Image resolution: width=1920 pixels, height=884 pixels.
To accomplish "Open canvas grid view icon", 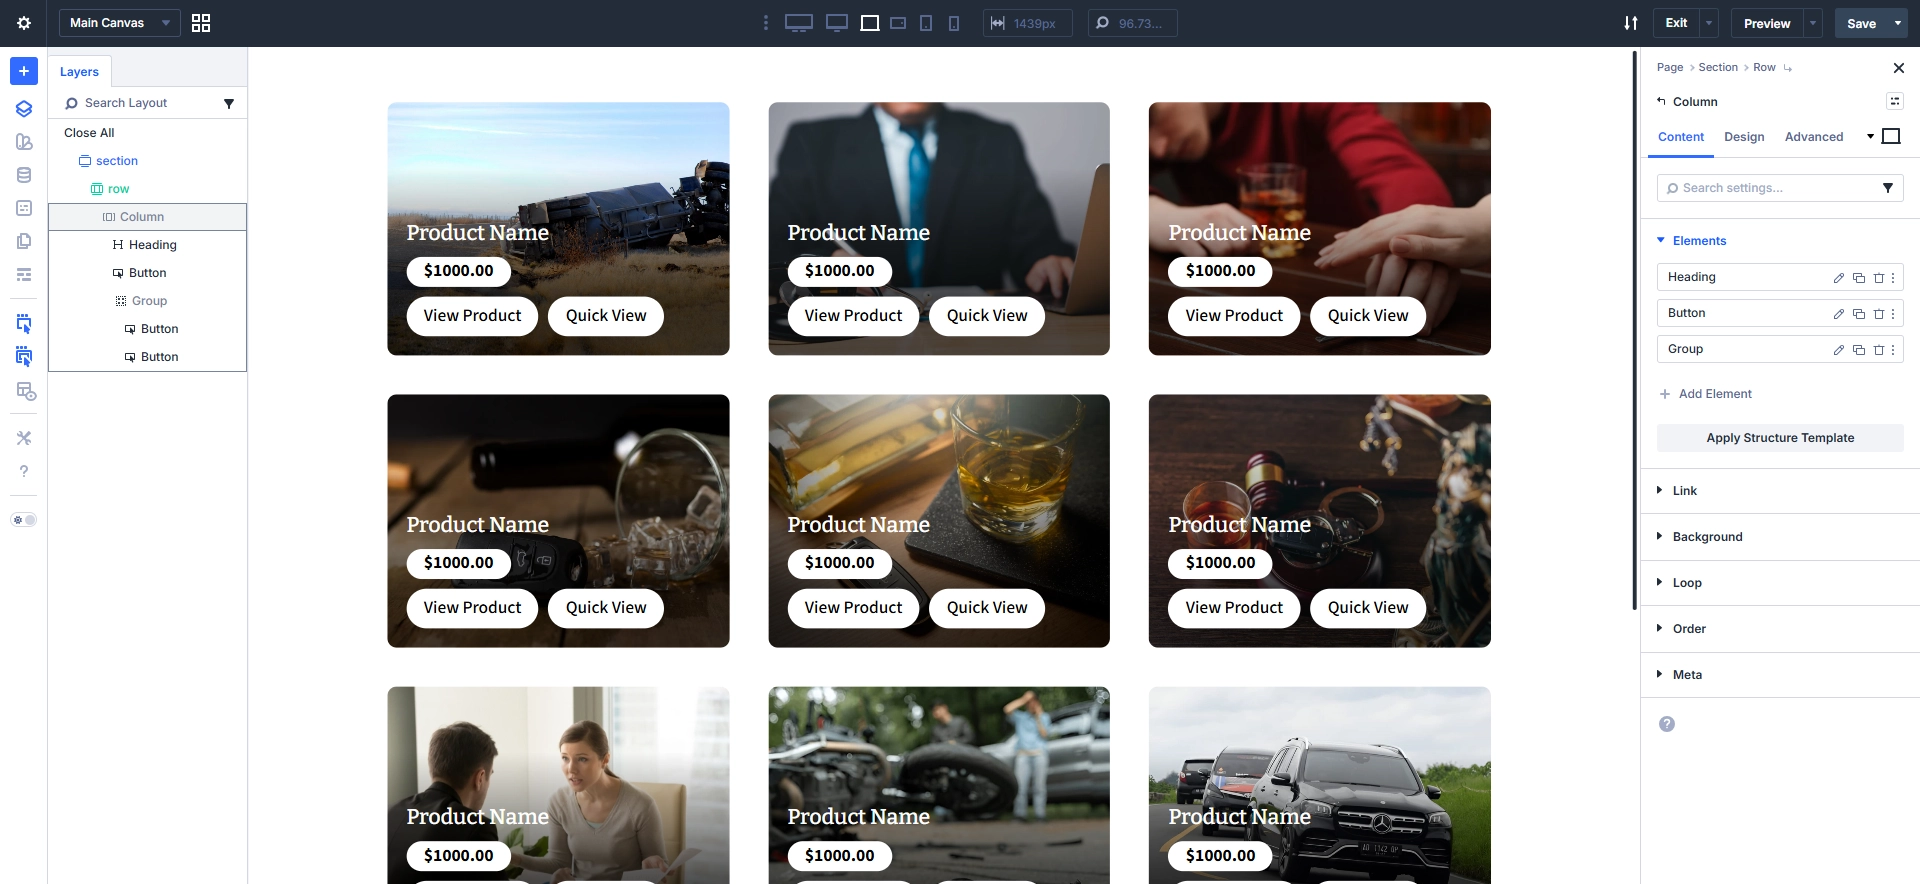I will click(x=201, y=23).
